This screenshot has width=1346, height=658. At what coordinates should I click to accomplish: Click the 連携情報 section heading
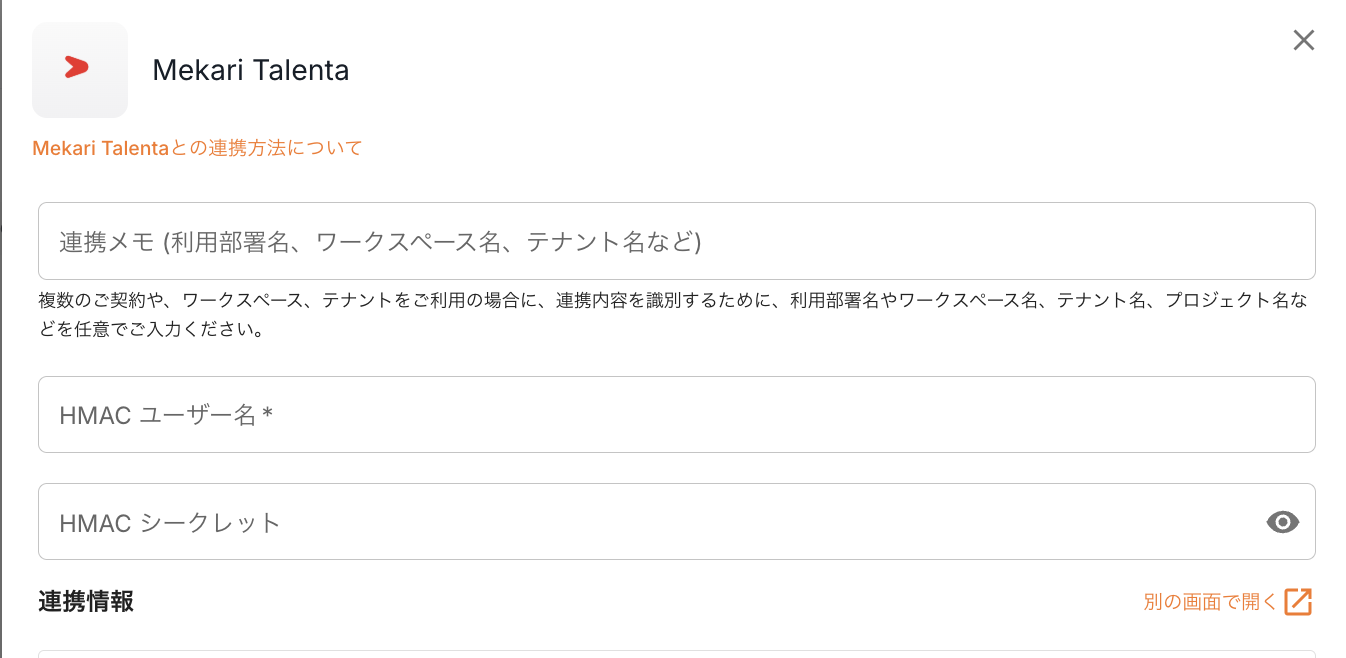(86, 601)
